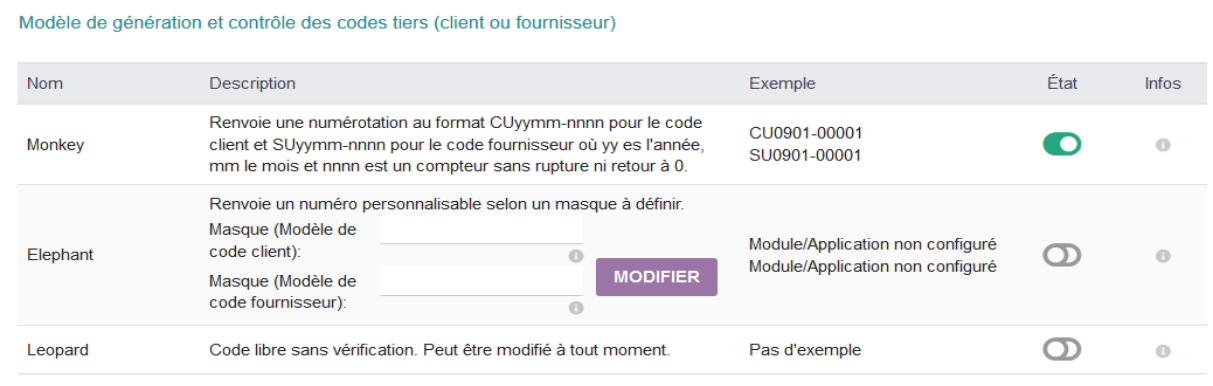Select the Description column header

click(x=252, y=84)
